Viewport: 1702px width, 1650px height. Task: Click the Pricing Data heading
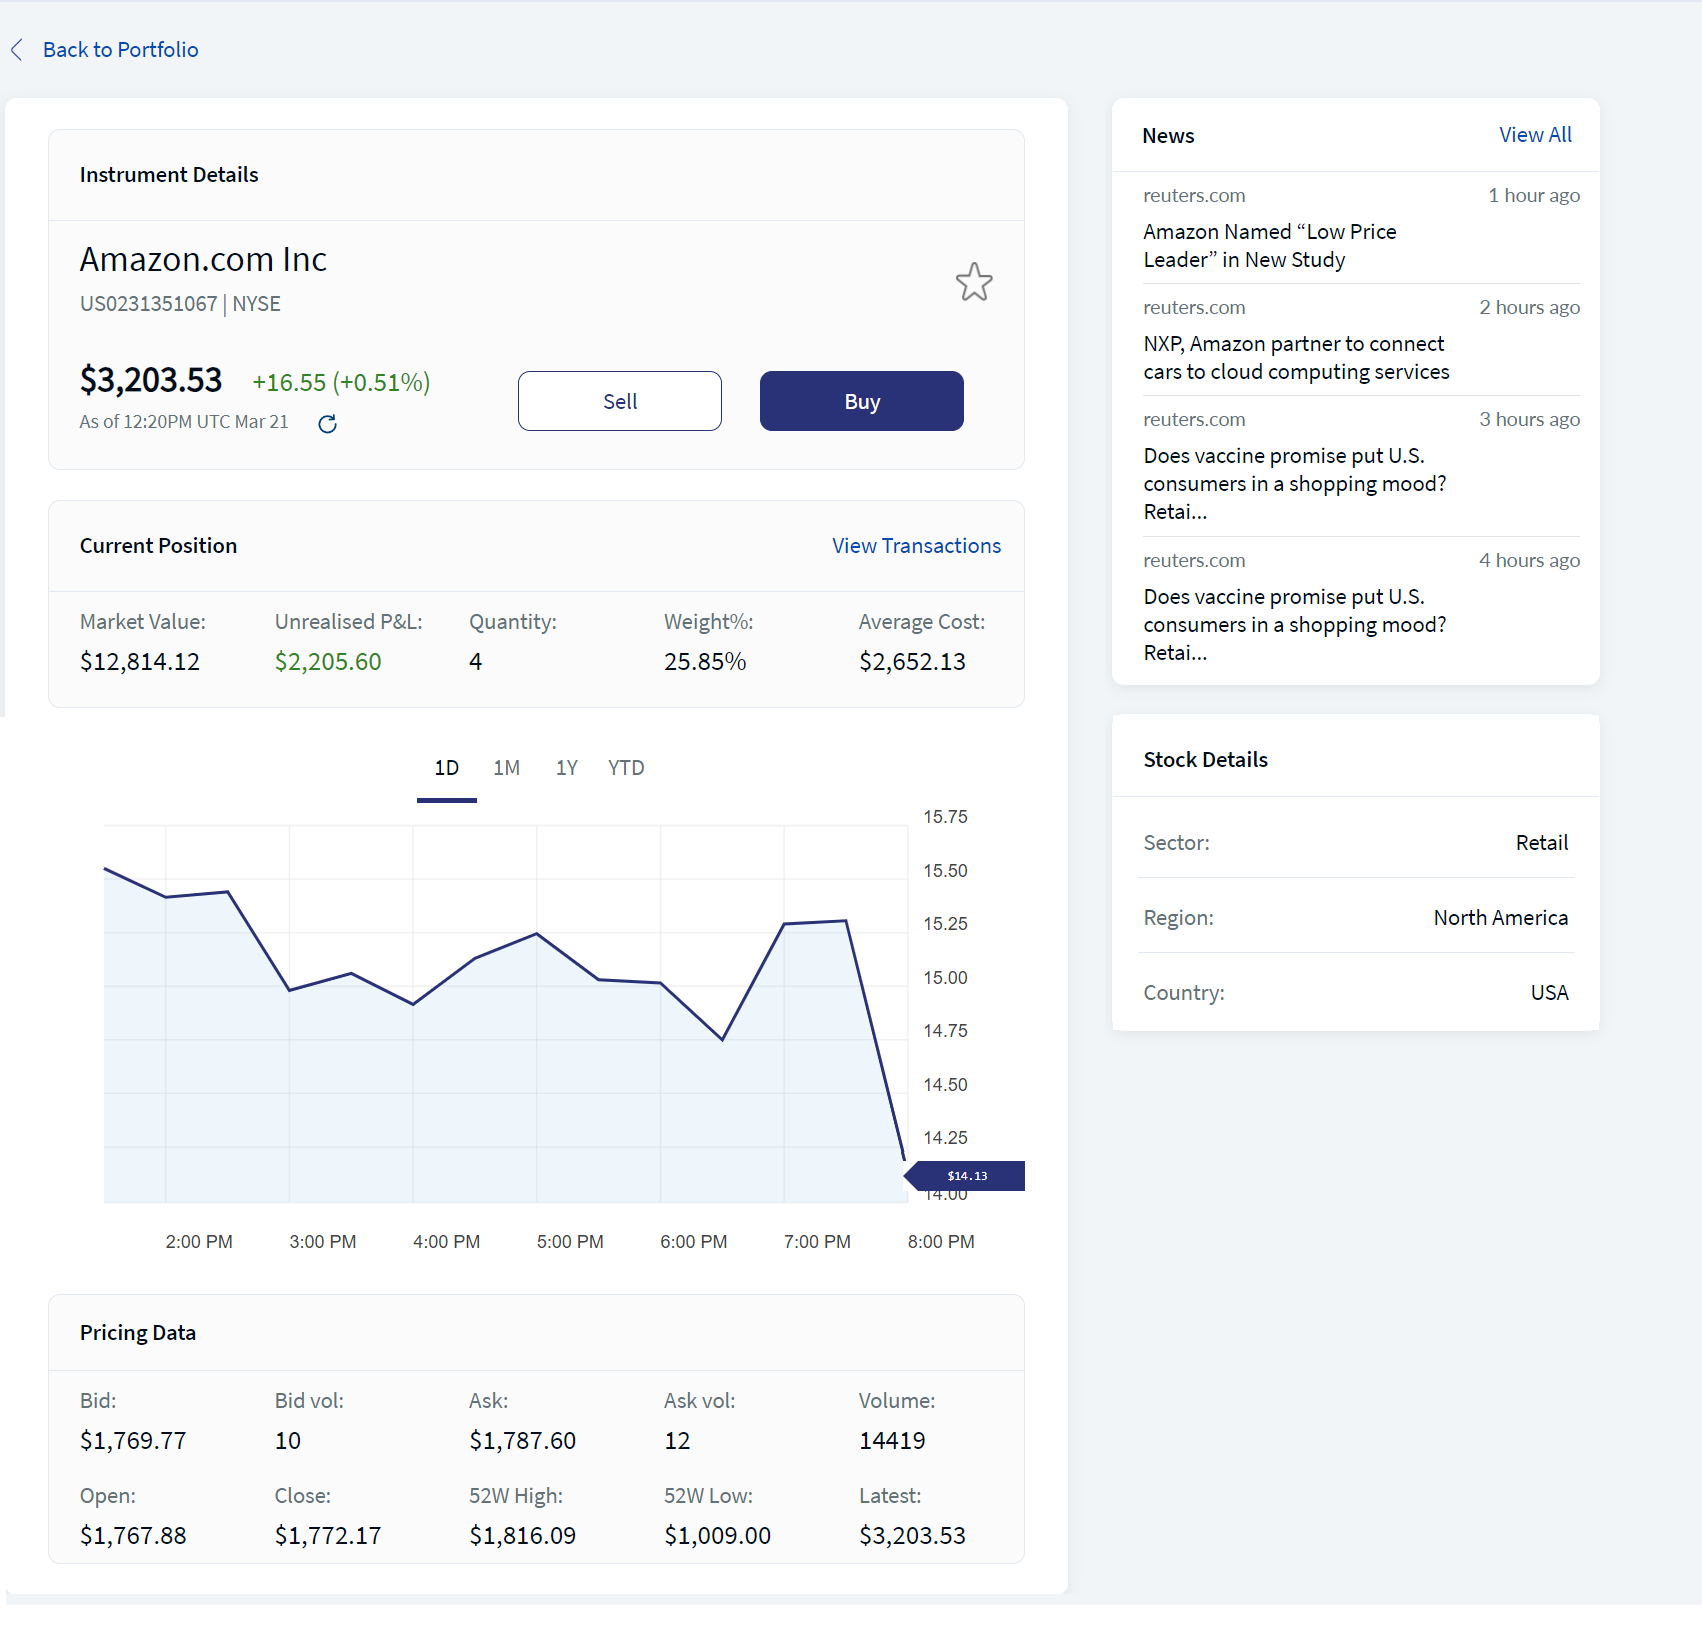point(138,1333)
